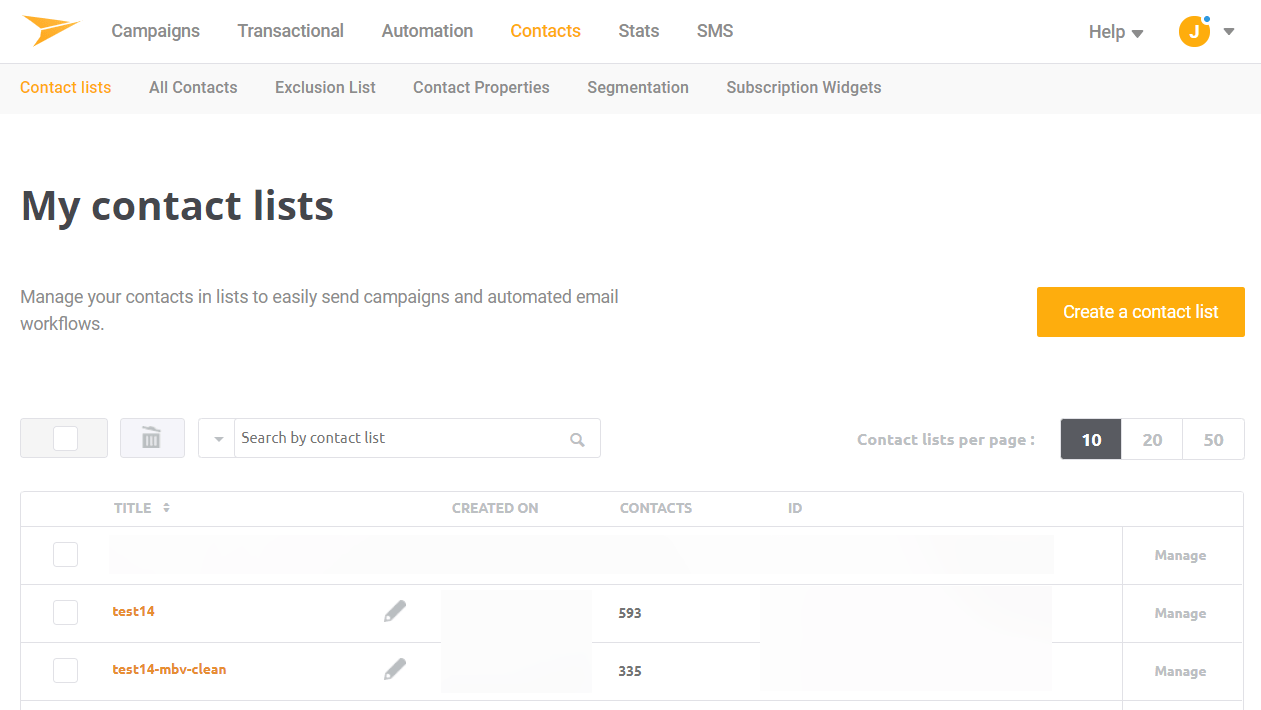Show 20 contact lists per page

(1152, 439)
